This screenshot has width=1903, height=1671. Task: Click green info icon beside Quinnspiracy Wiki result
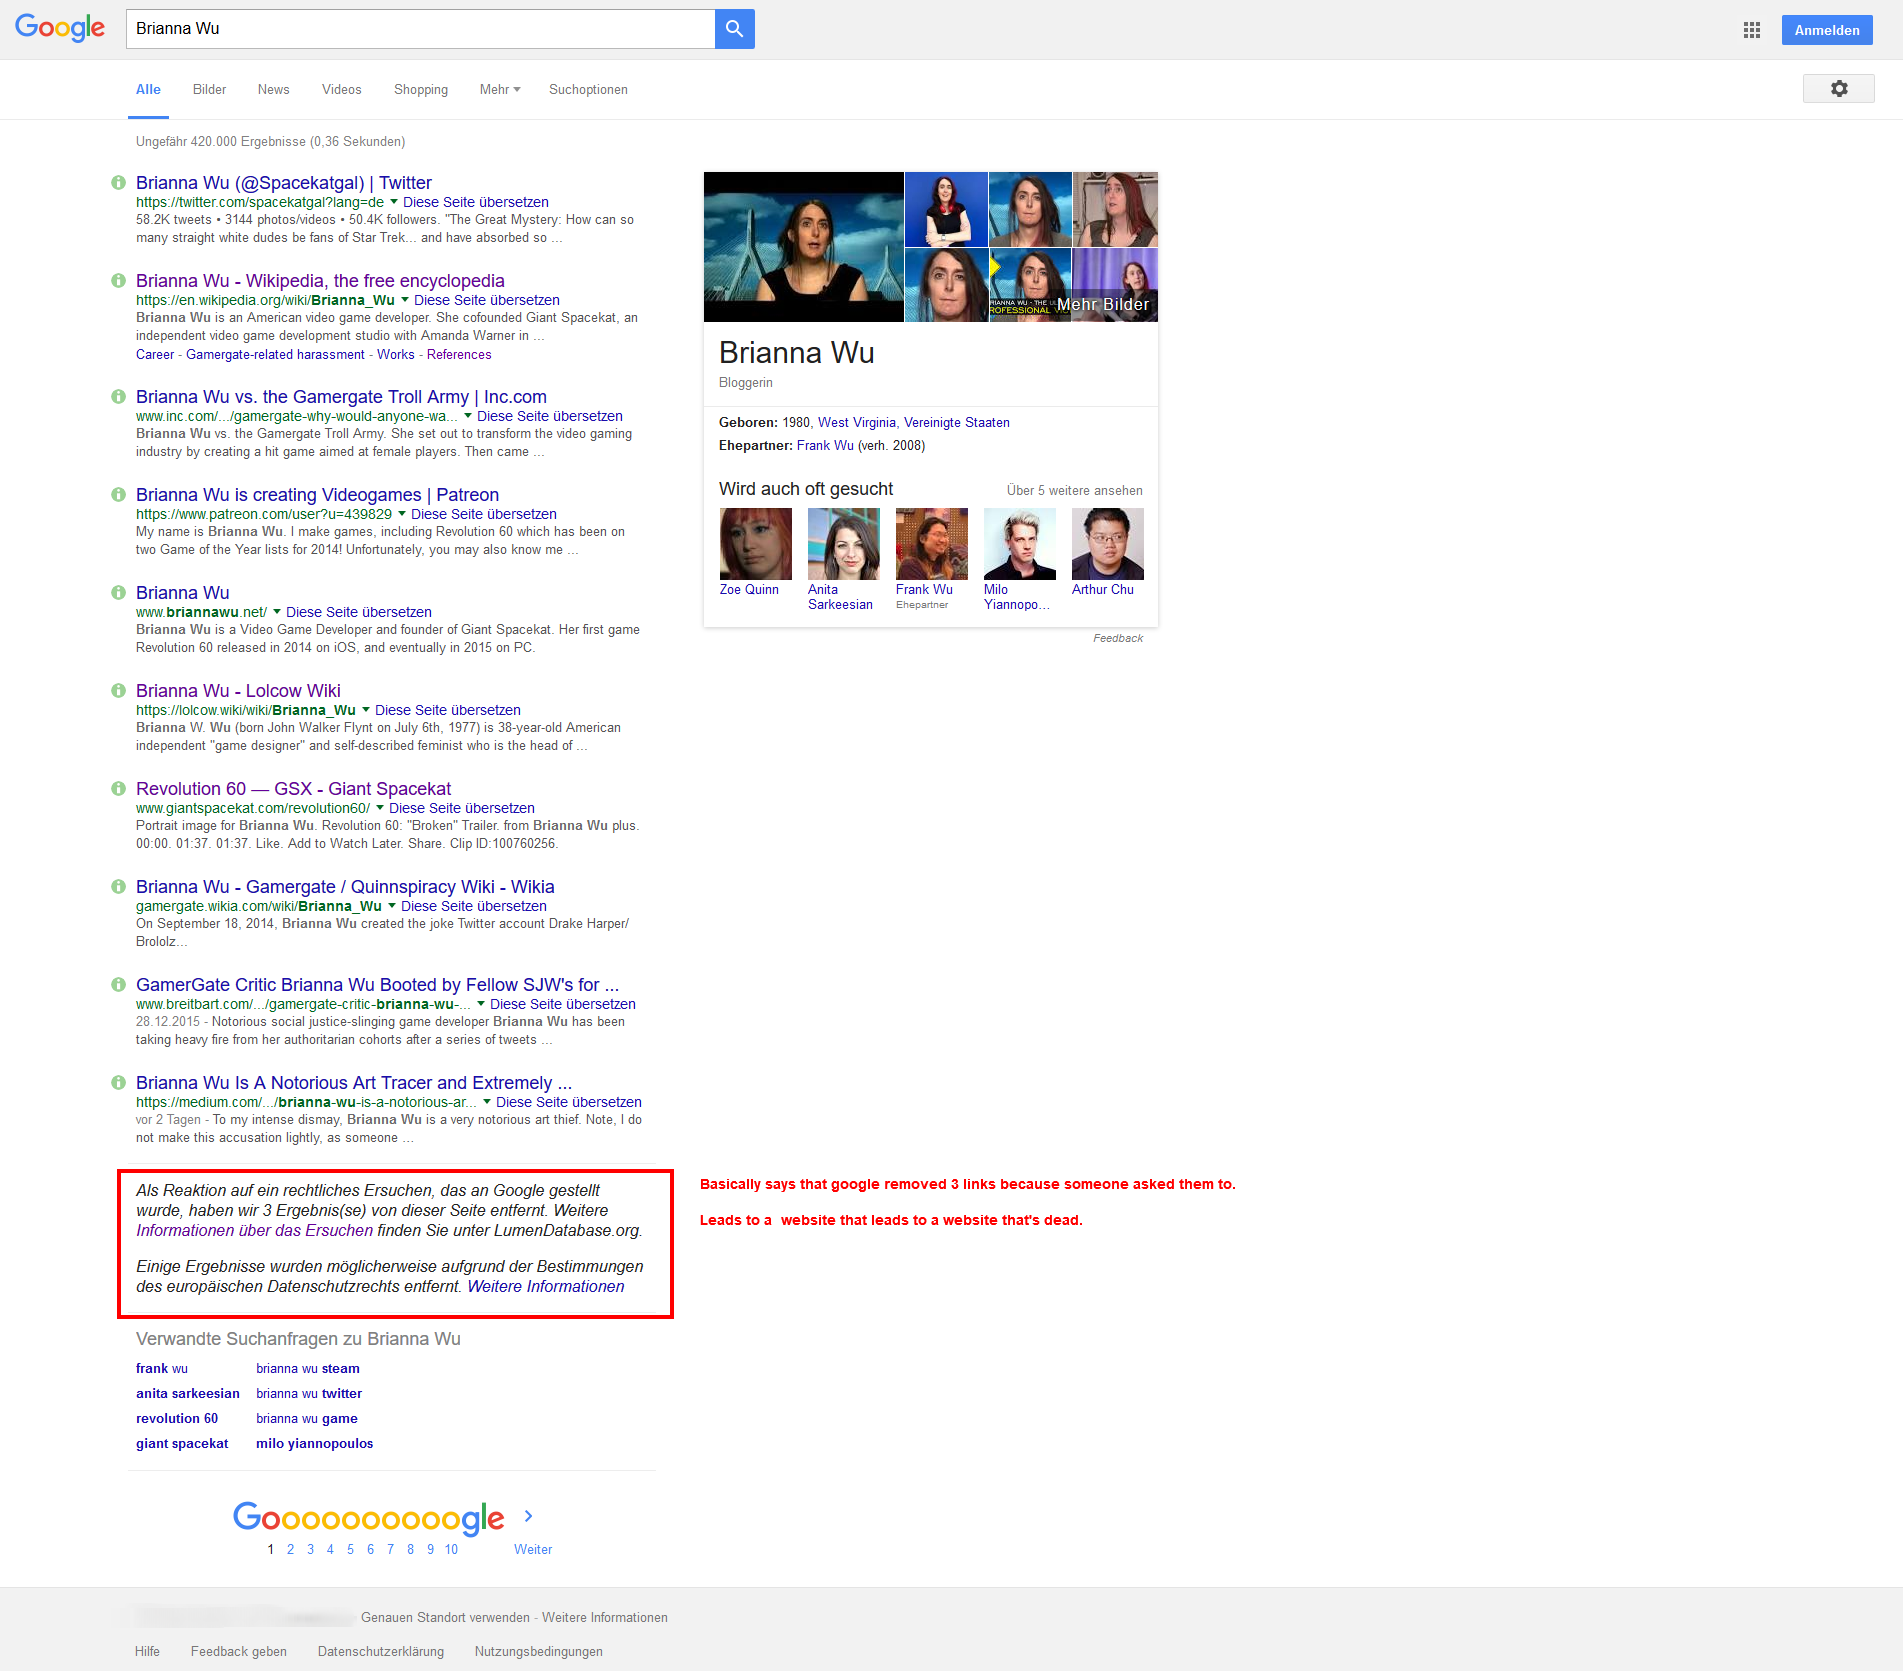118,887
